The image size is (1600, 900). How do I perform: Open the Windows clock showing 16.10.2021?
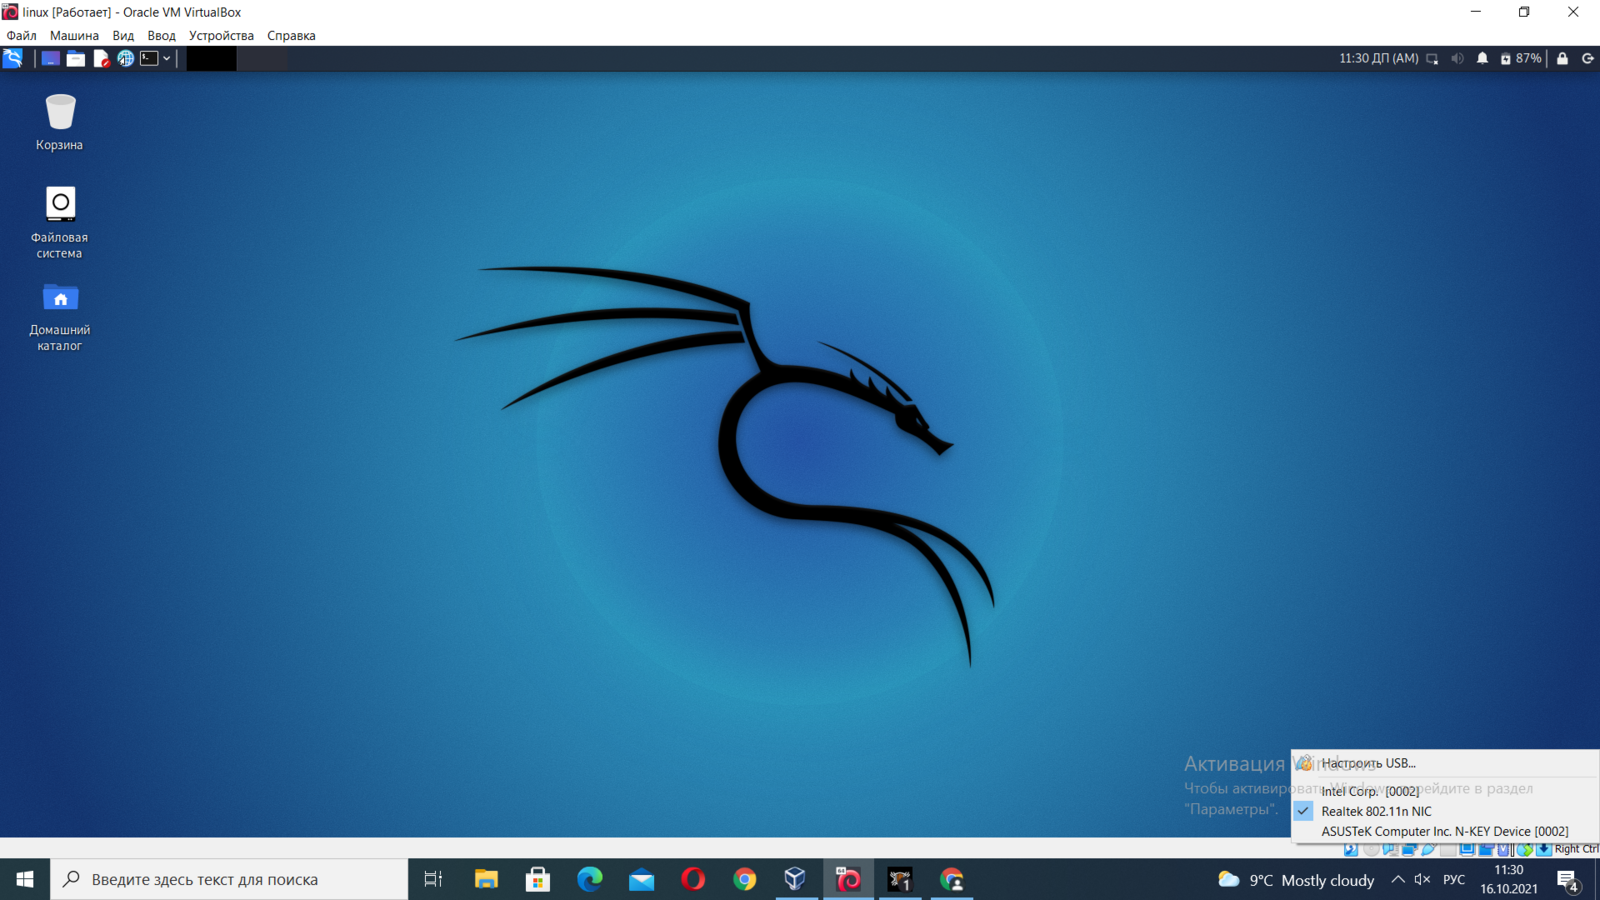pyautogui.click(x=1509, y=879)
